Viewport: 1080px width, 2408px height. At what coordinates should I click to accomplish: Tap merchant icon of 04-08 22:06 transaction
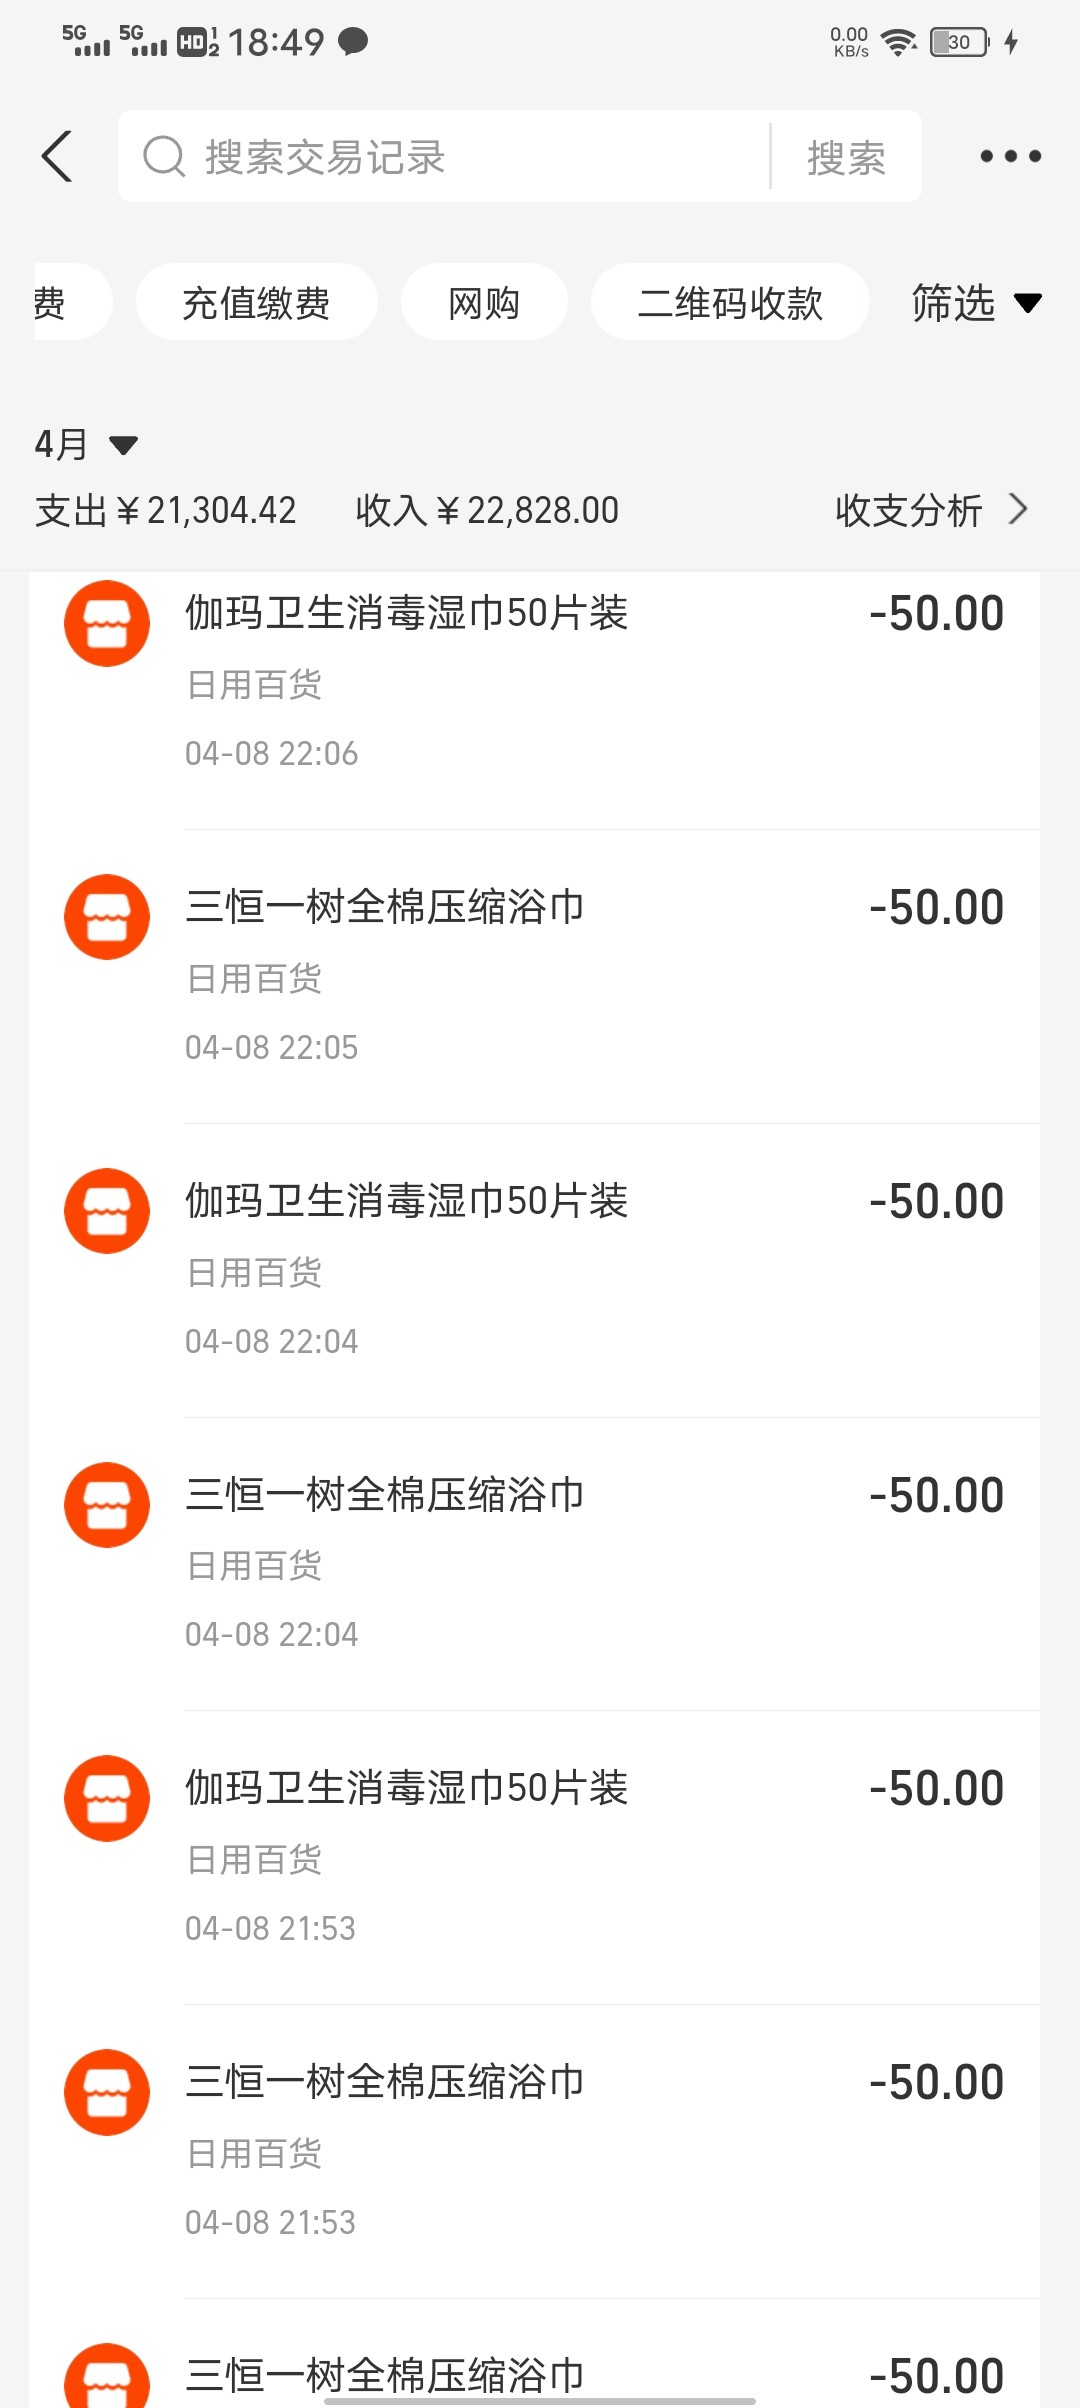point(107,623)
